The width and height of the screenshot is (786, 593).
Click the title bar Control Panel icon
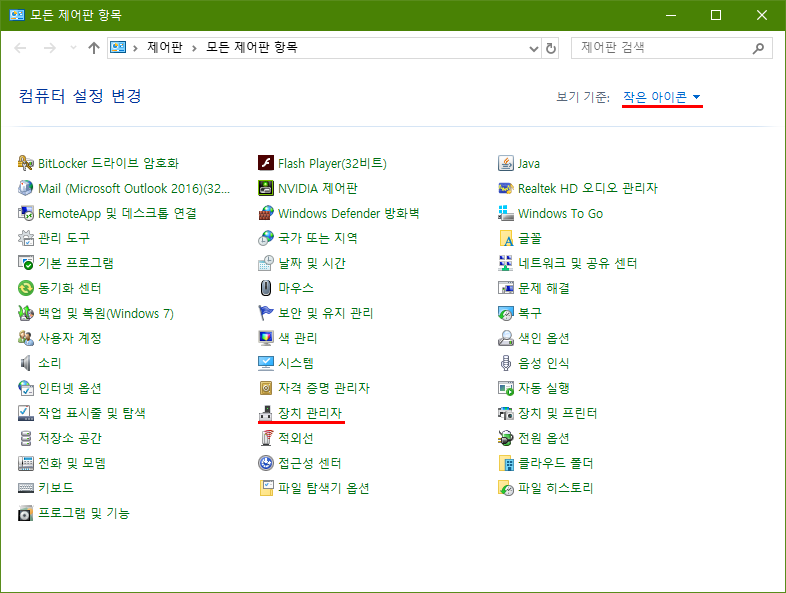pyautogui.click(x=17, y=15)
